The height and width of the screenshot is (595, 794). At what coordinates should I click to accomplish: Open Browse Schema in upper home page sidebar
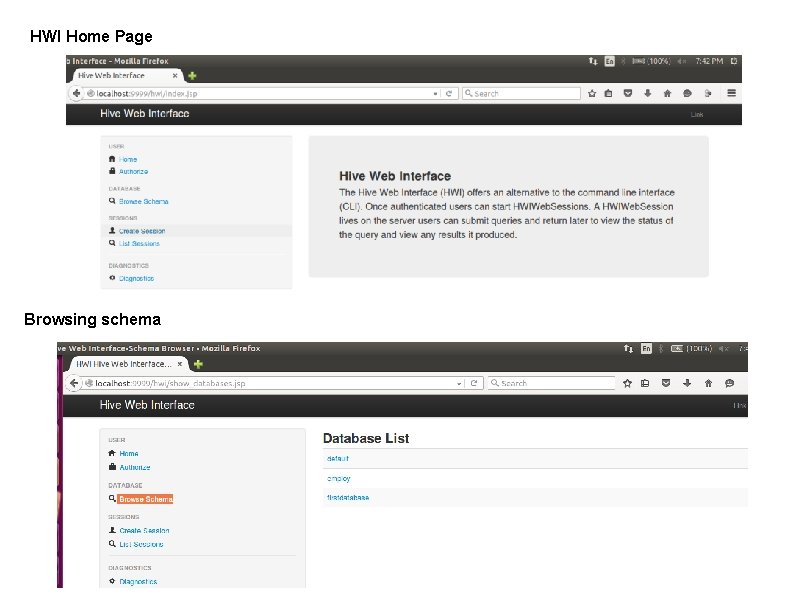point(143,202)
